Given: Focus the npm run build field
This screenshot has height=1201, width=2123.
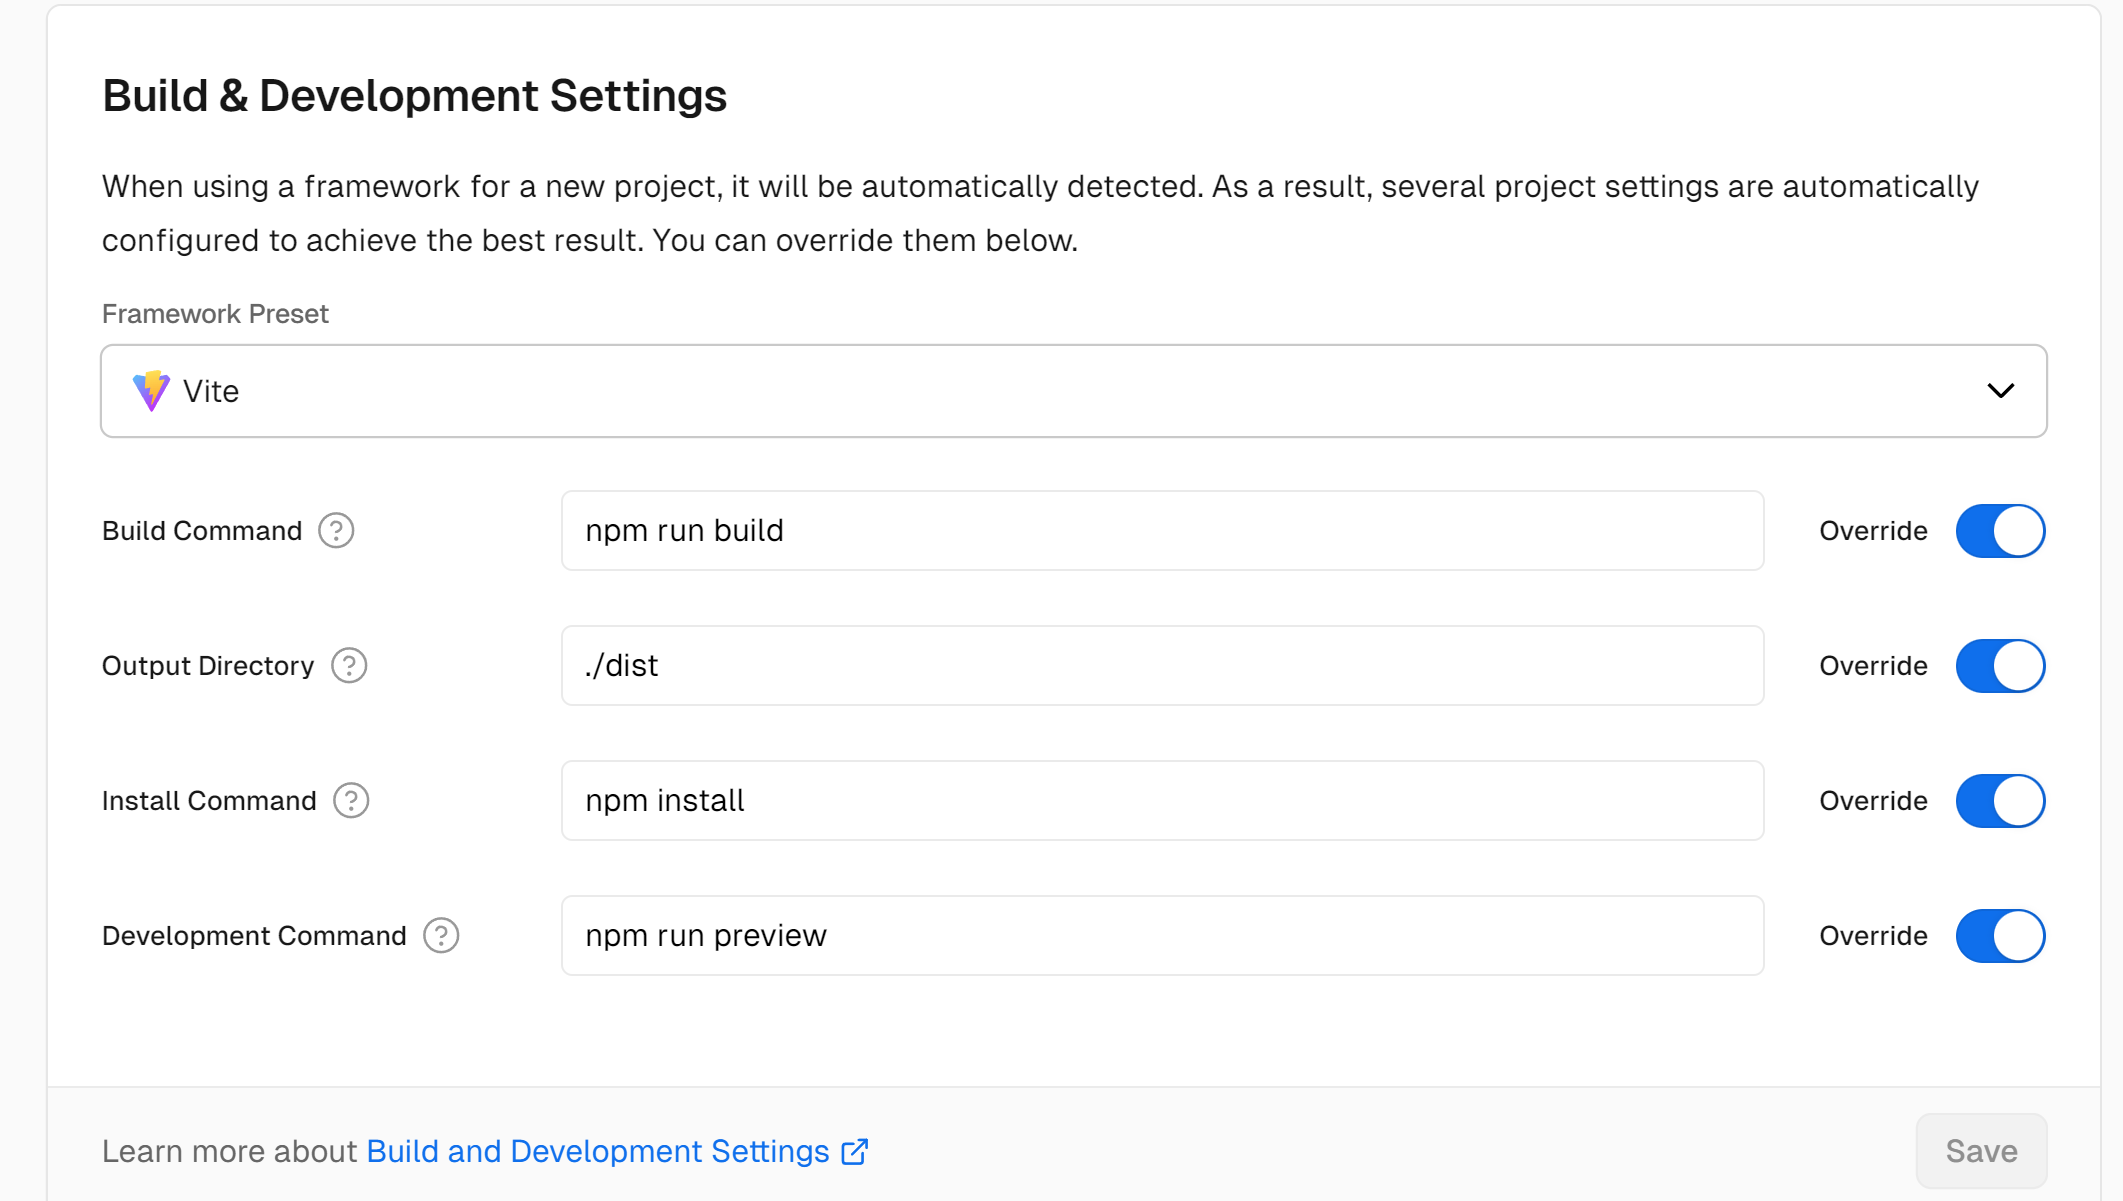Looking at the screenshot, I should coord(1162,531).
